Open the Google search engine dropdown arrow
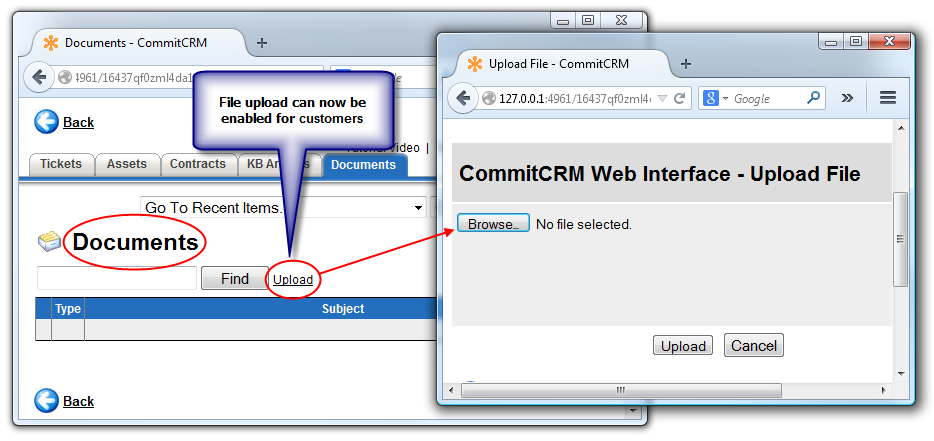Image resolution: width=934 pixels, height=441 pixels. tap(726, 99)
